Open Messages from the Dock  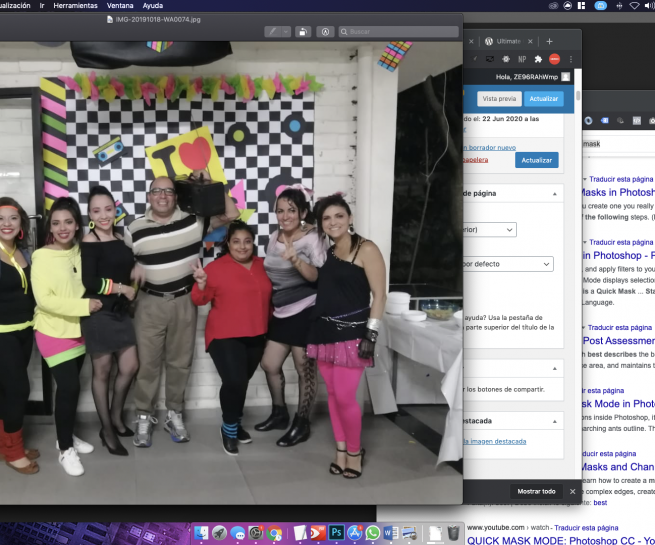coord(238,533)
